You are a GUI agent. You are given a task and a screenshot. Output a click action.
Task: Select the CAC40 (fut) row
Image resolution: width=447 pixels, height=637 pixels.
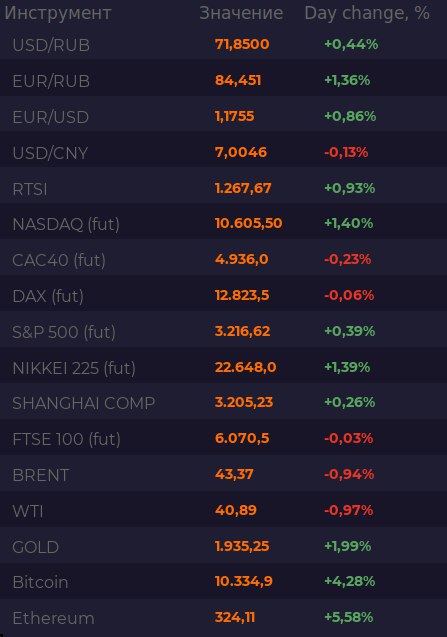coord(224,260)
